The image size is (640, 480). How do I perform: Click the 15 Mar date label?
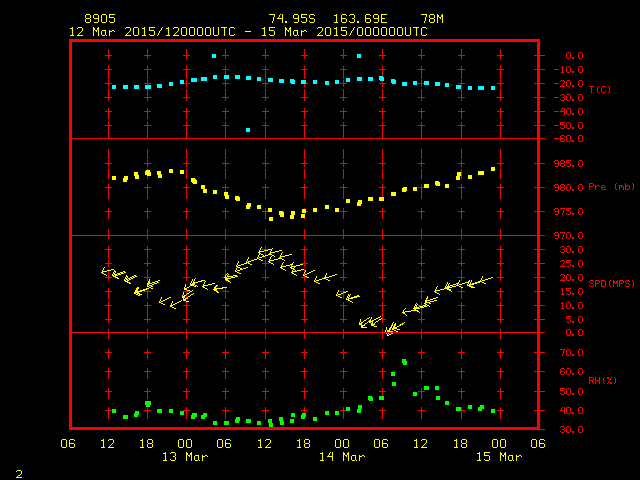[497, 457]
